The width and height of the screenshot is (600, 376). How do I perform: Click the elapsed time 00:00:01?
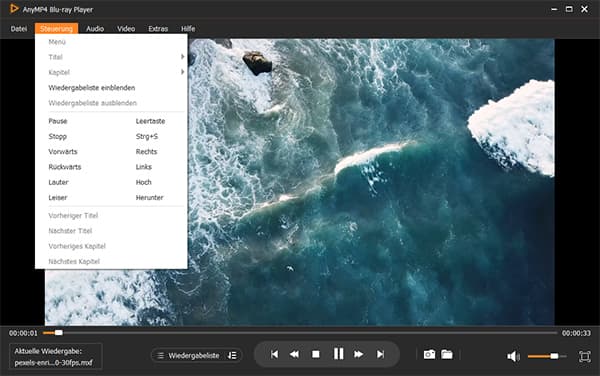coord(23,333)
